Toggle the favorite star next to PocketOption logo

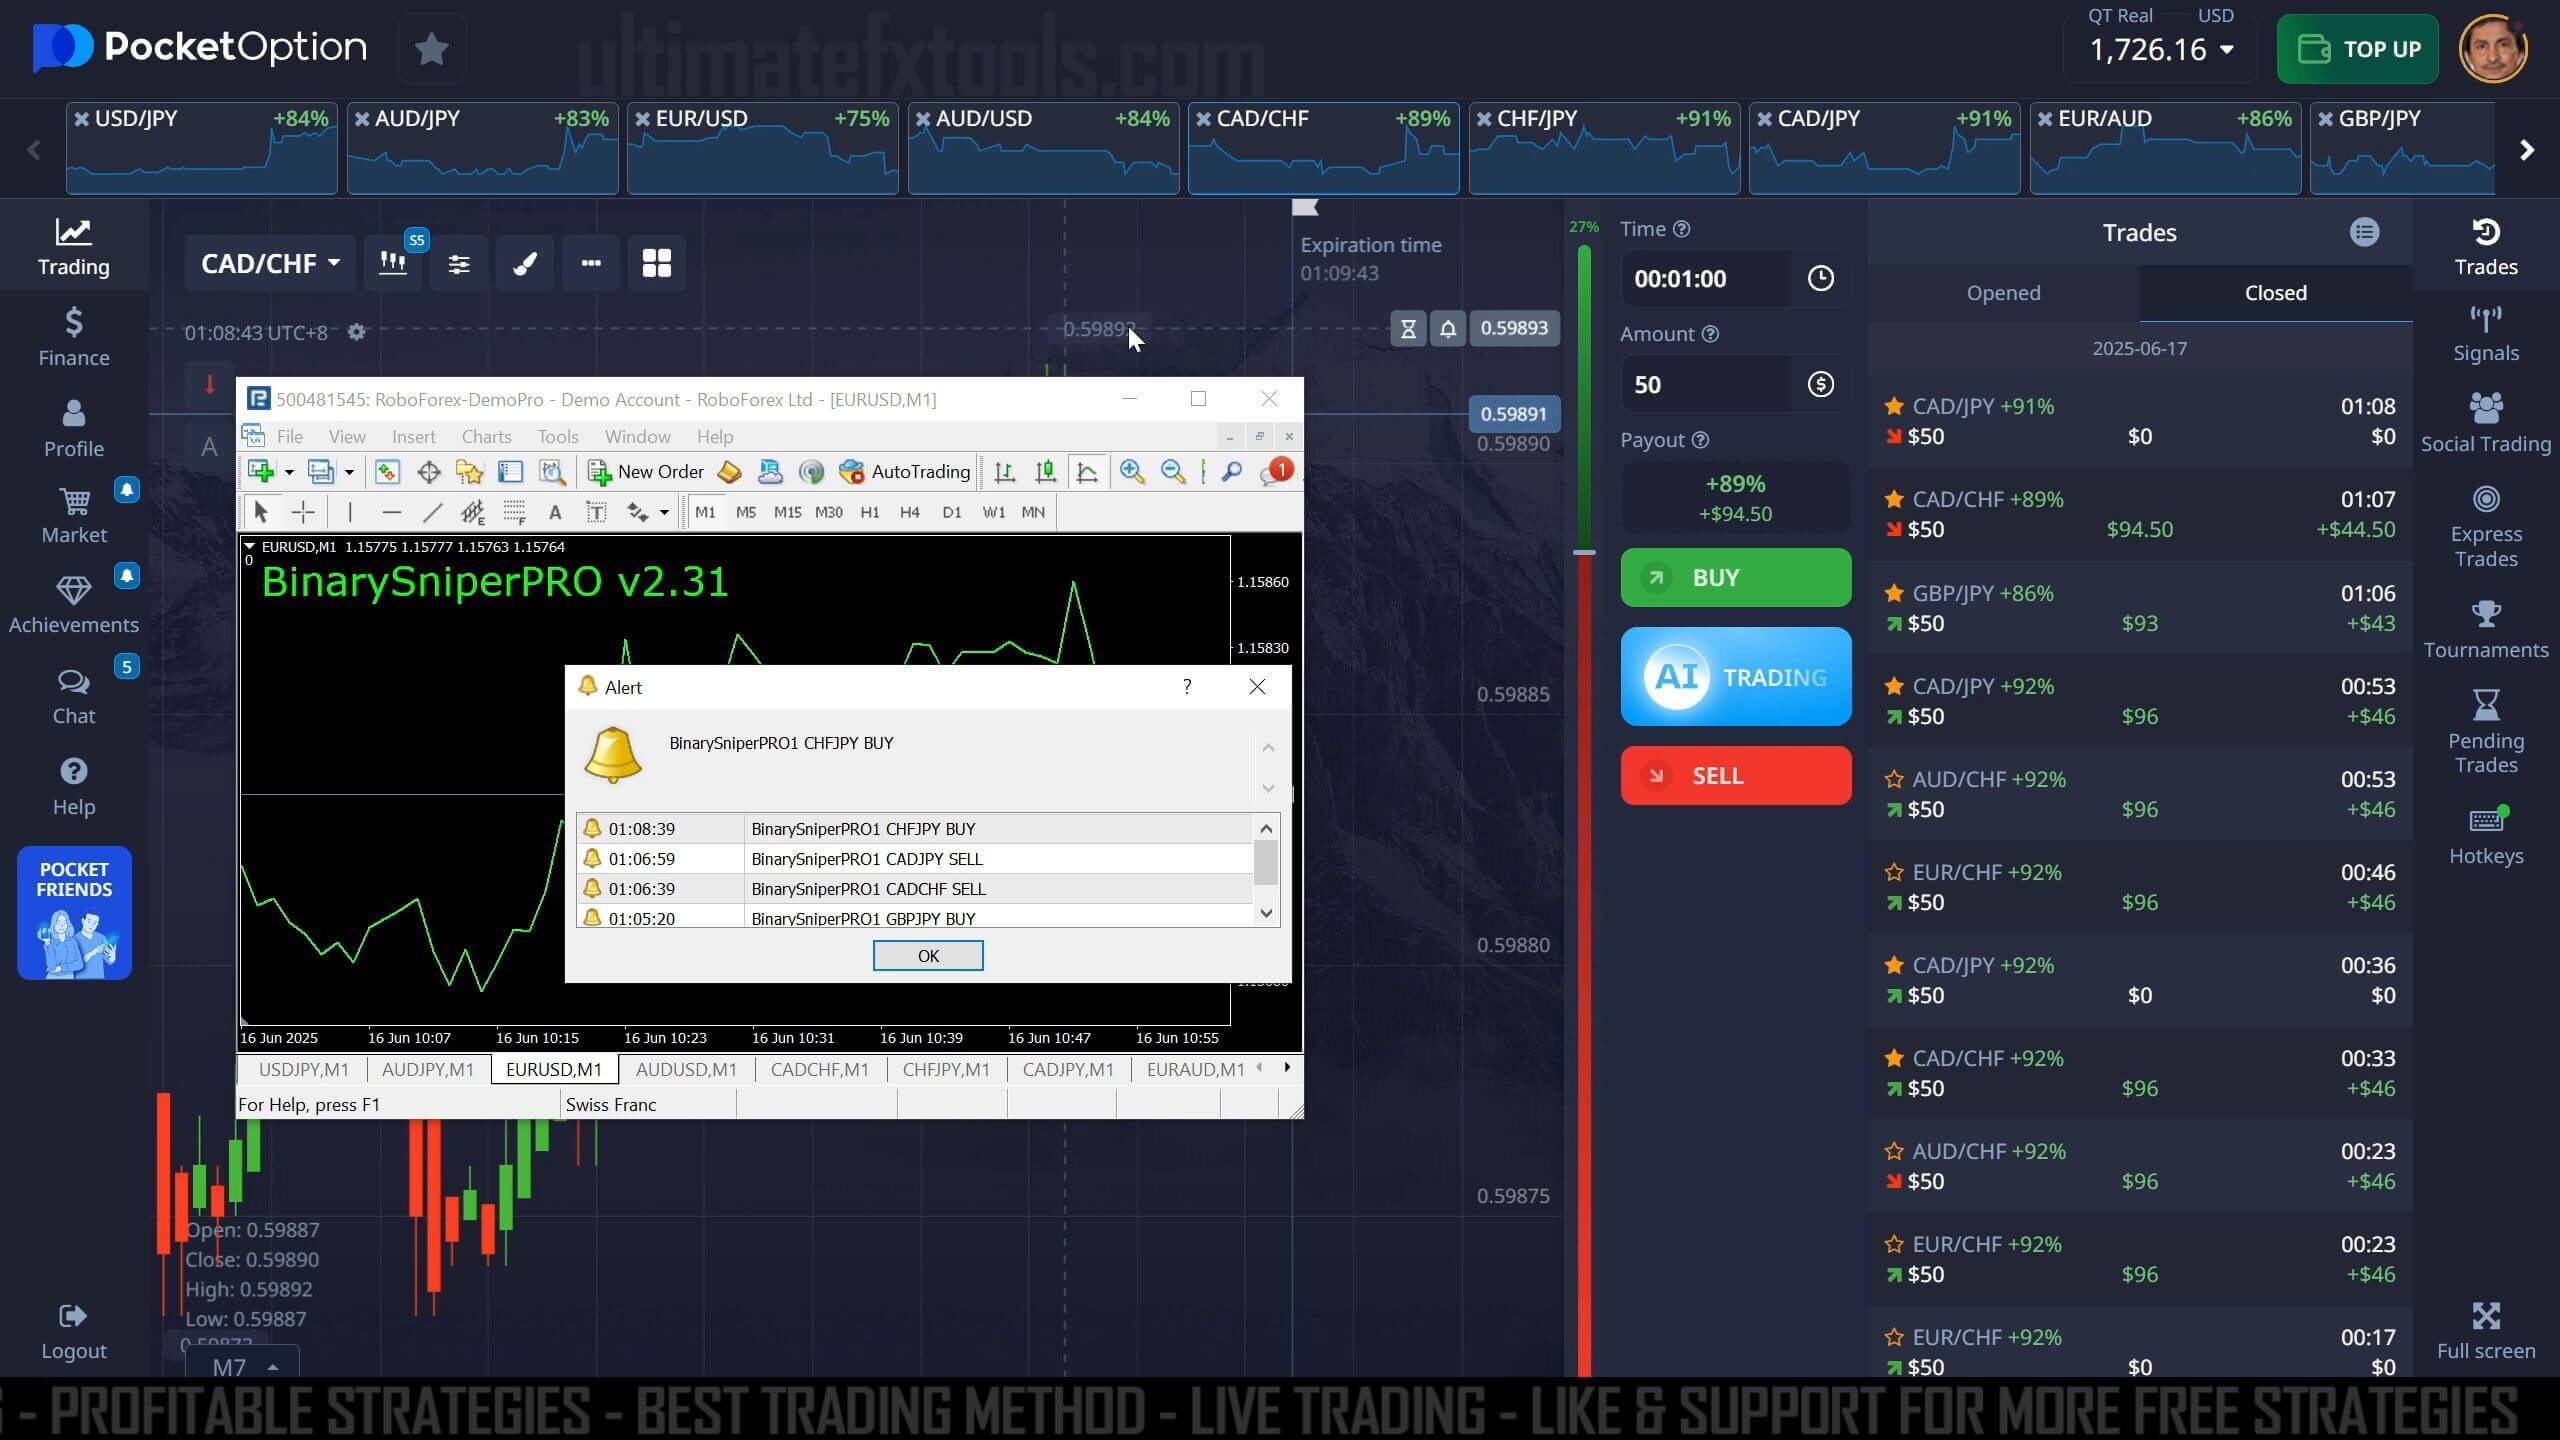pyautogui.click(x=431, y=47)
